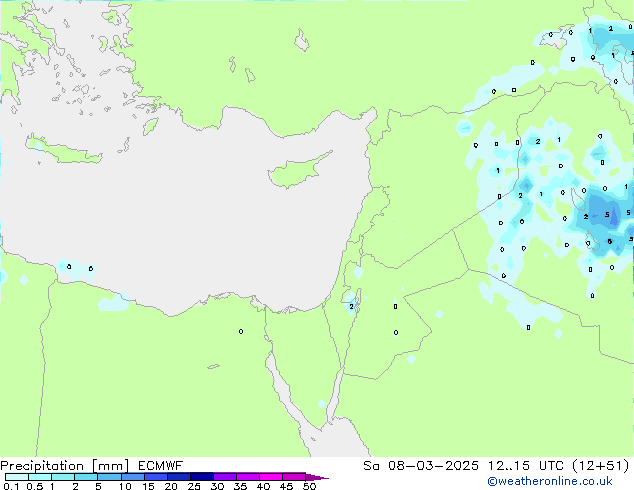Screen dimensions: 634x490
Task: Pick the 10–15 mm legend color swatch
Action: pyautogui.click(x=133, y=477)
